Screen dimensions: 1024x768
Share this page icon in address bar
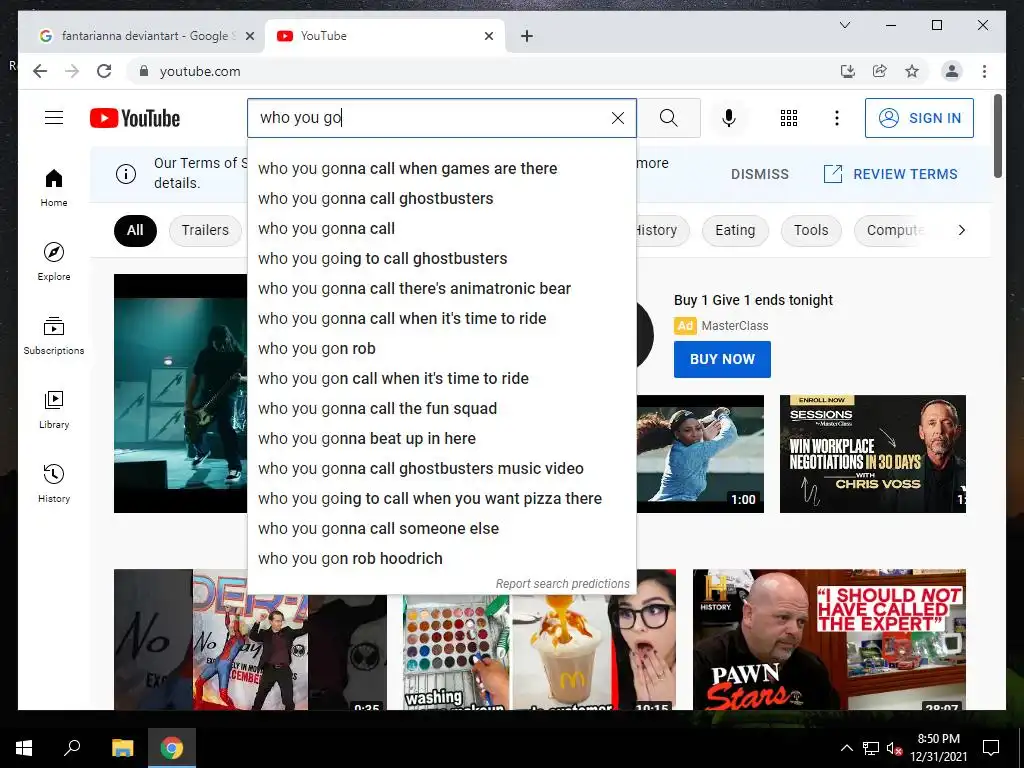880,71
